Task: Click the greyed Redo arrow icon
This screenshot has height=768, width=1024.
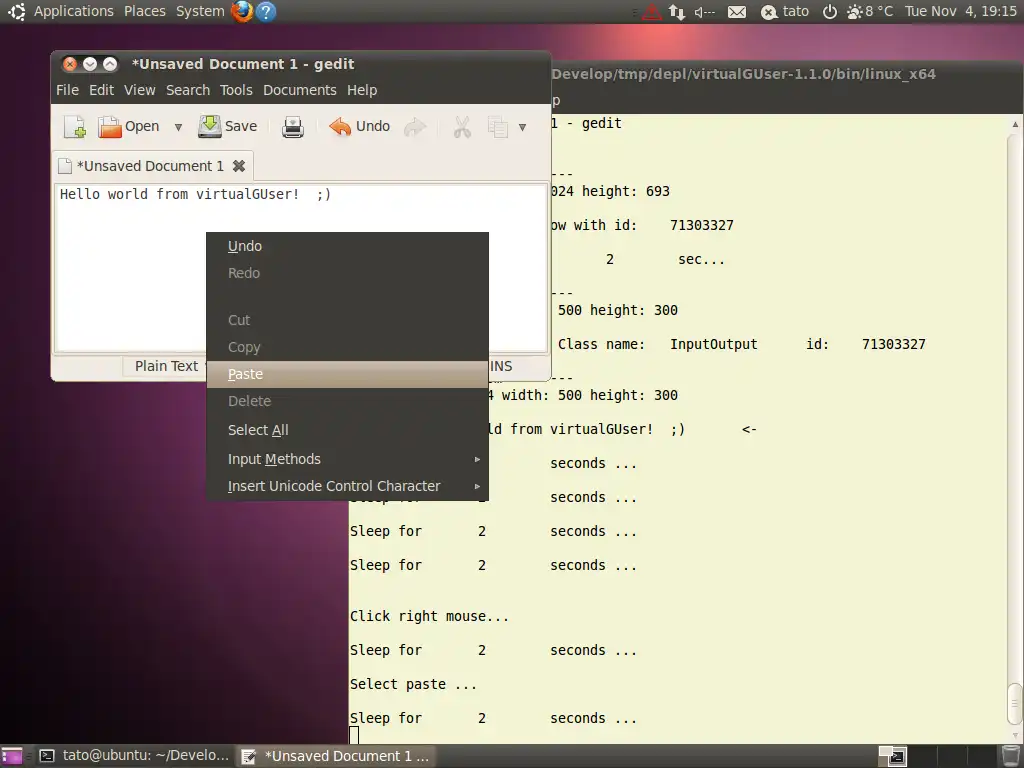Action: 415,127
